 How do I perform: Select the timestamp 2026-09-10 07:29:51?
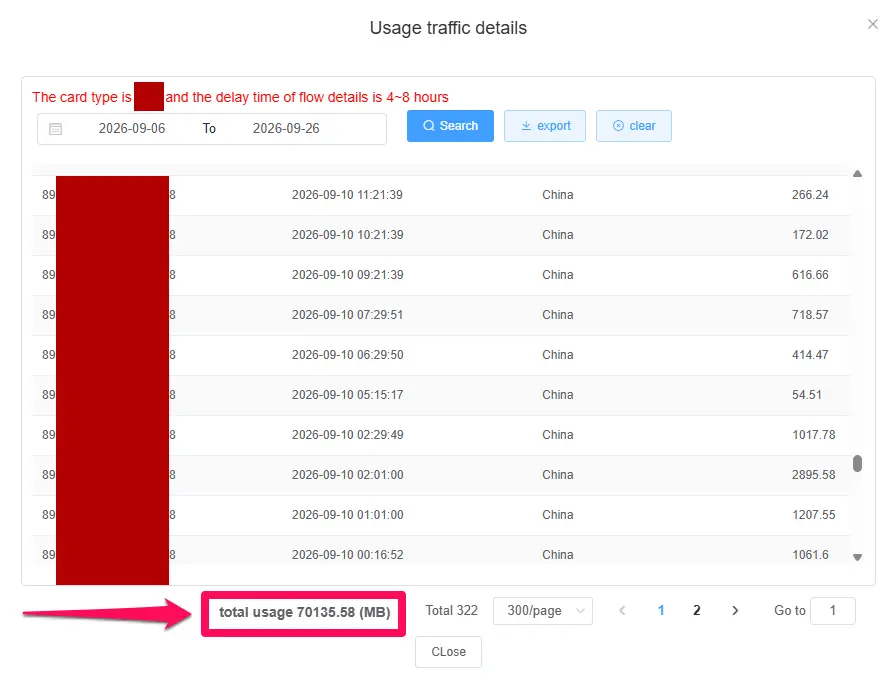coord(347,315)
